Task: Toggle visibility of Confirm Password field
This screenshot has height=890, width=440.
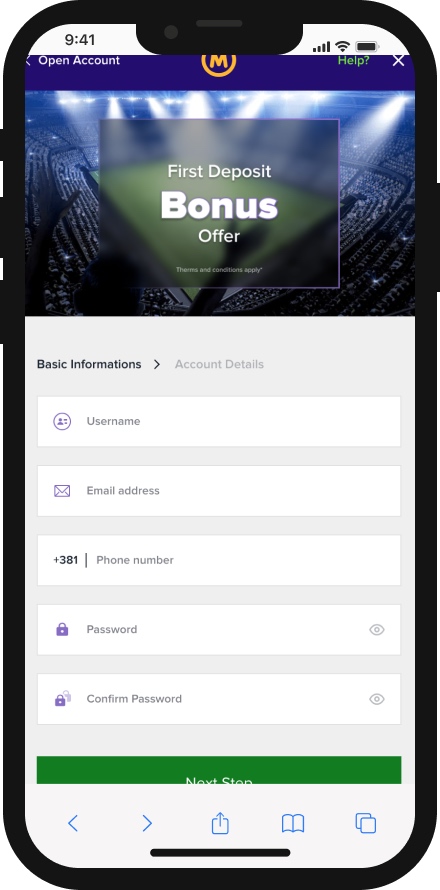Action: [377, 699]
